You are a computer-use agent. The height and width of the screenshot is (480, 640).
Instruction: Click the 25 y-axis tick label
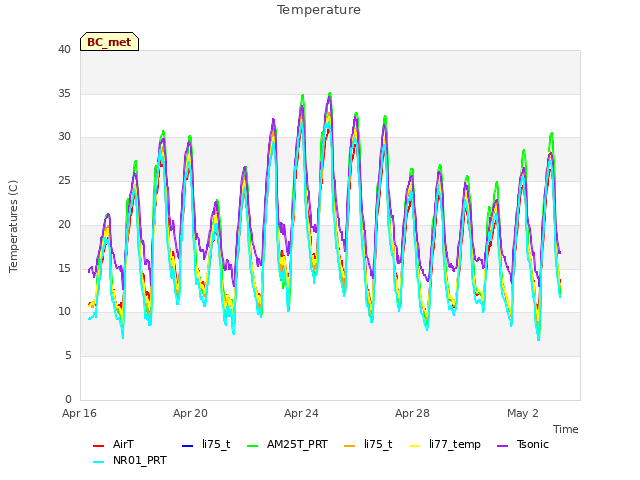click(x=64, y=180)
